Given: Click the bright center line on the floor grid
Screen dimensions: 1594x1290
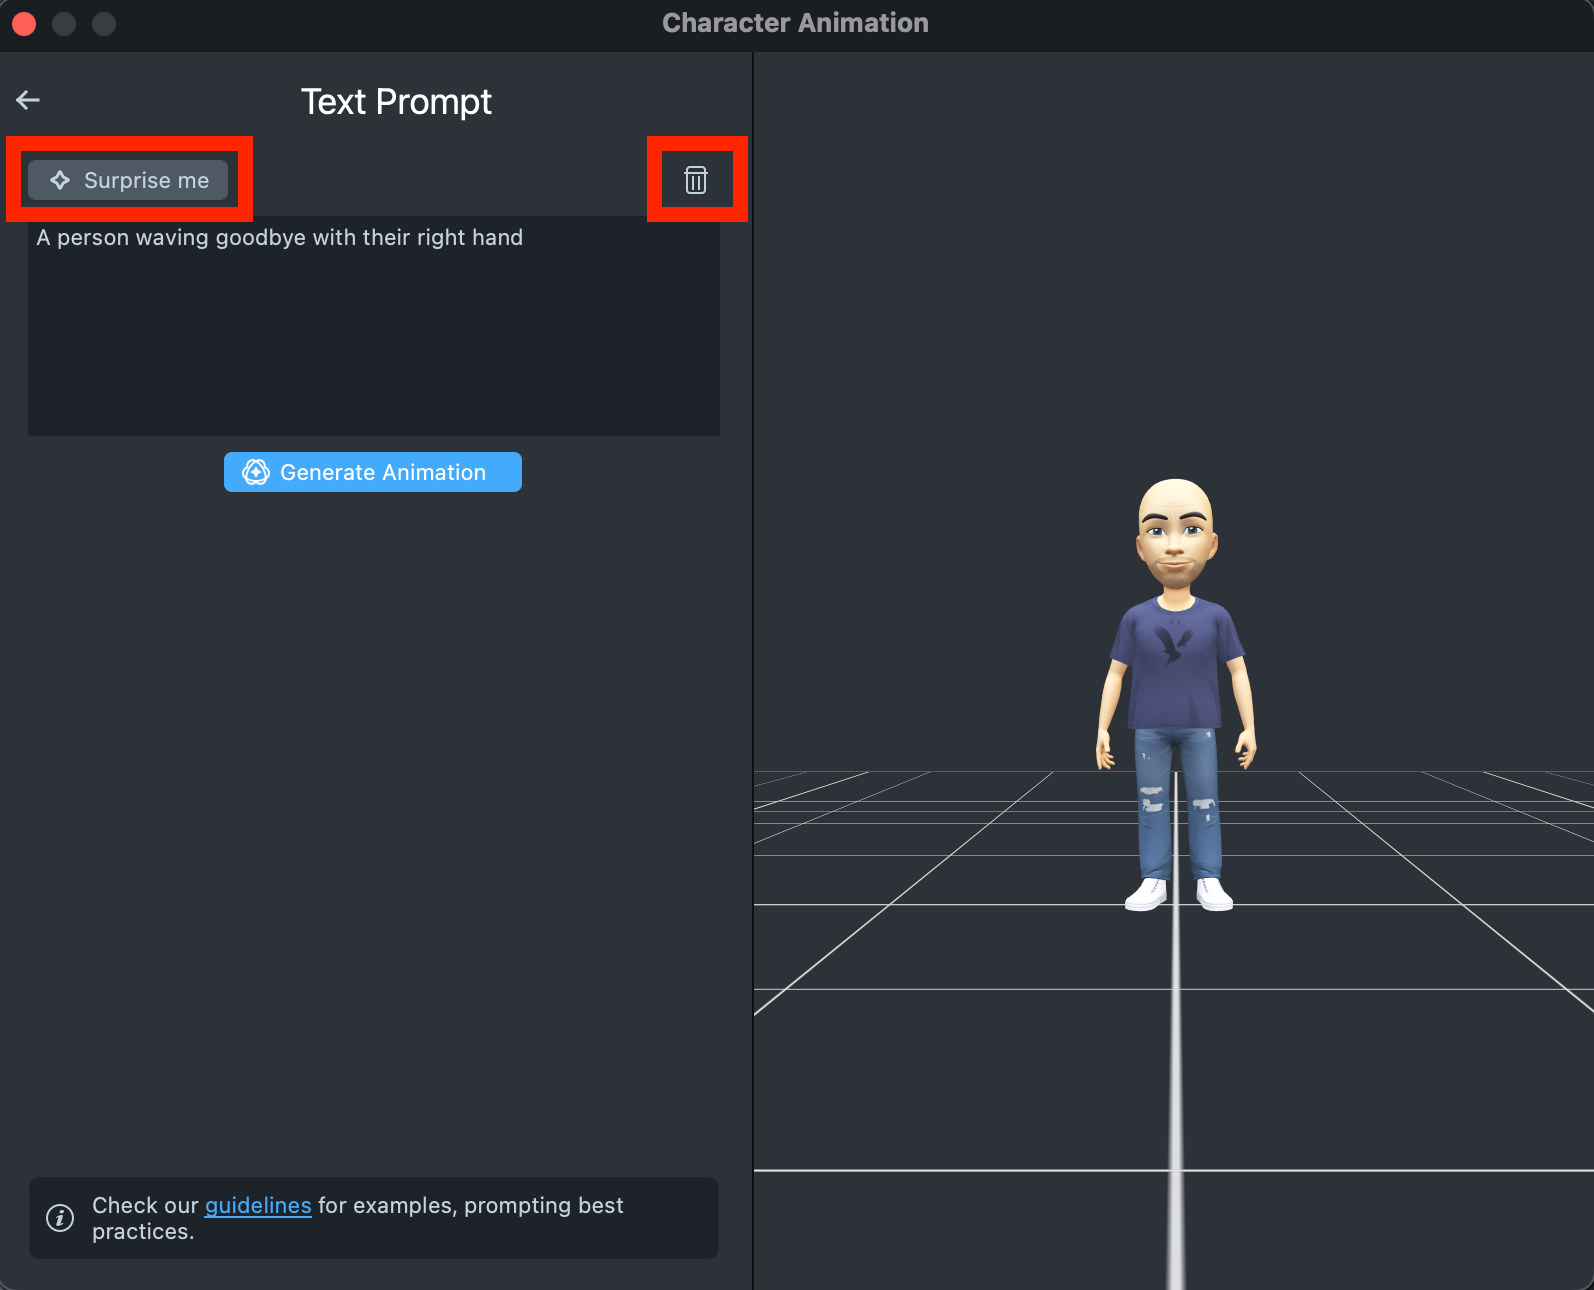Looking at the screenshot, I should tap(1176, 1100).
